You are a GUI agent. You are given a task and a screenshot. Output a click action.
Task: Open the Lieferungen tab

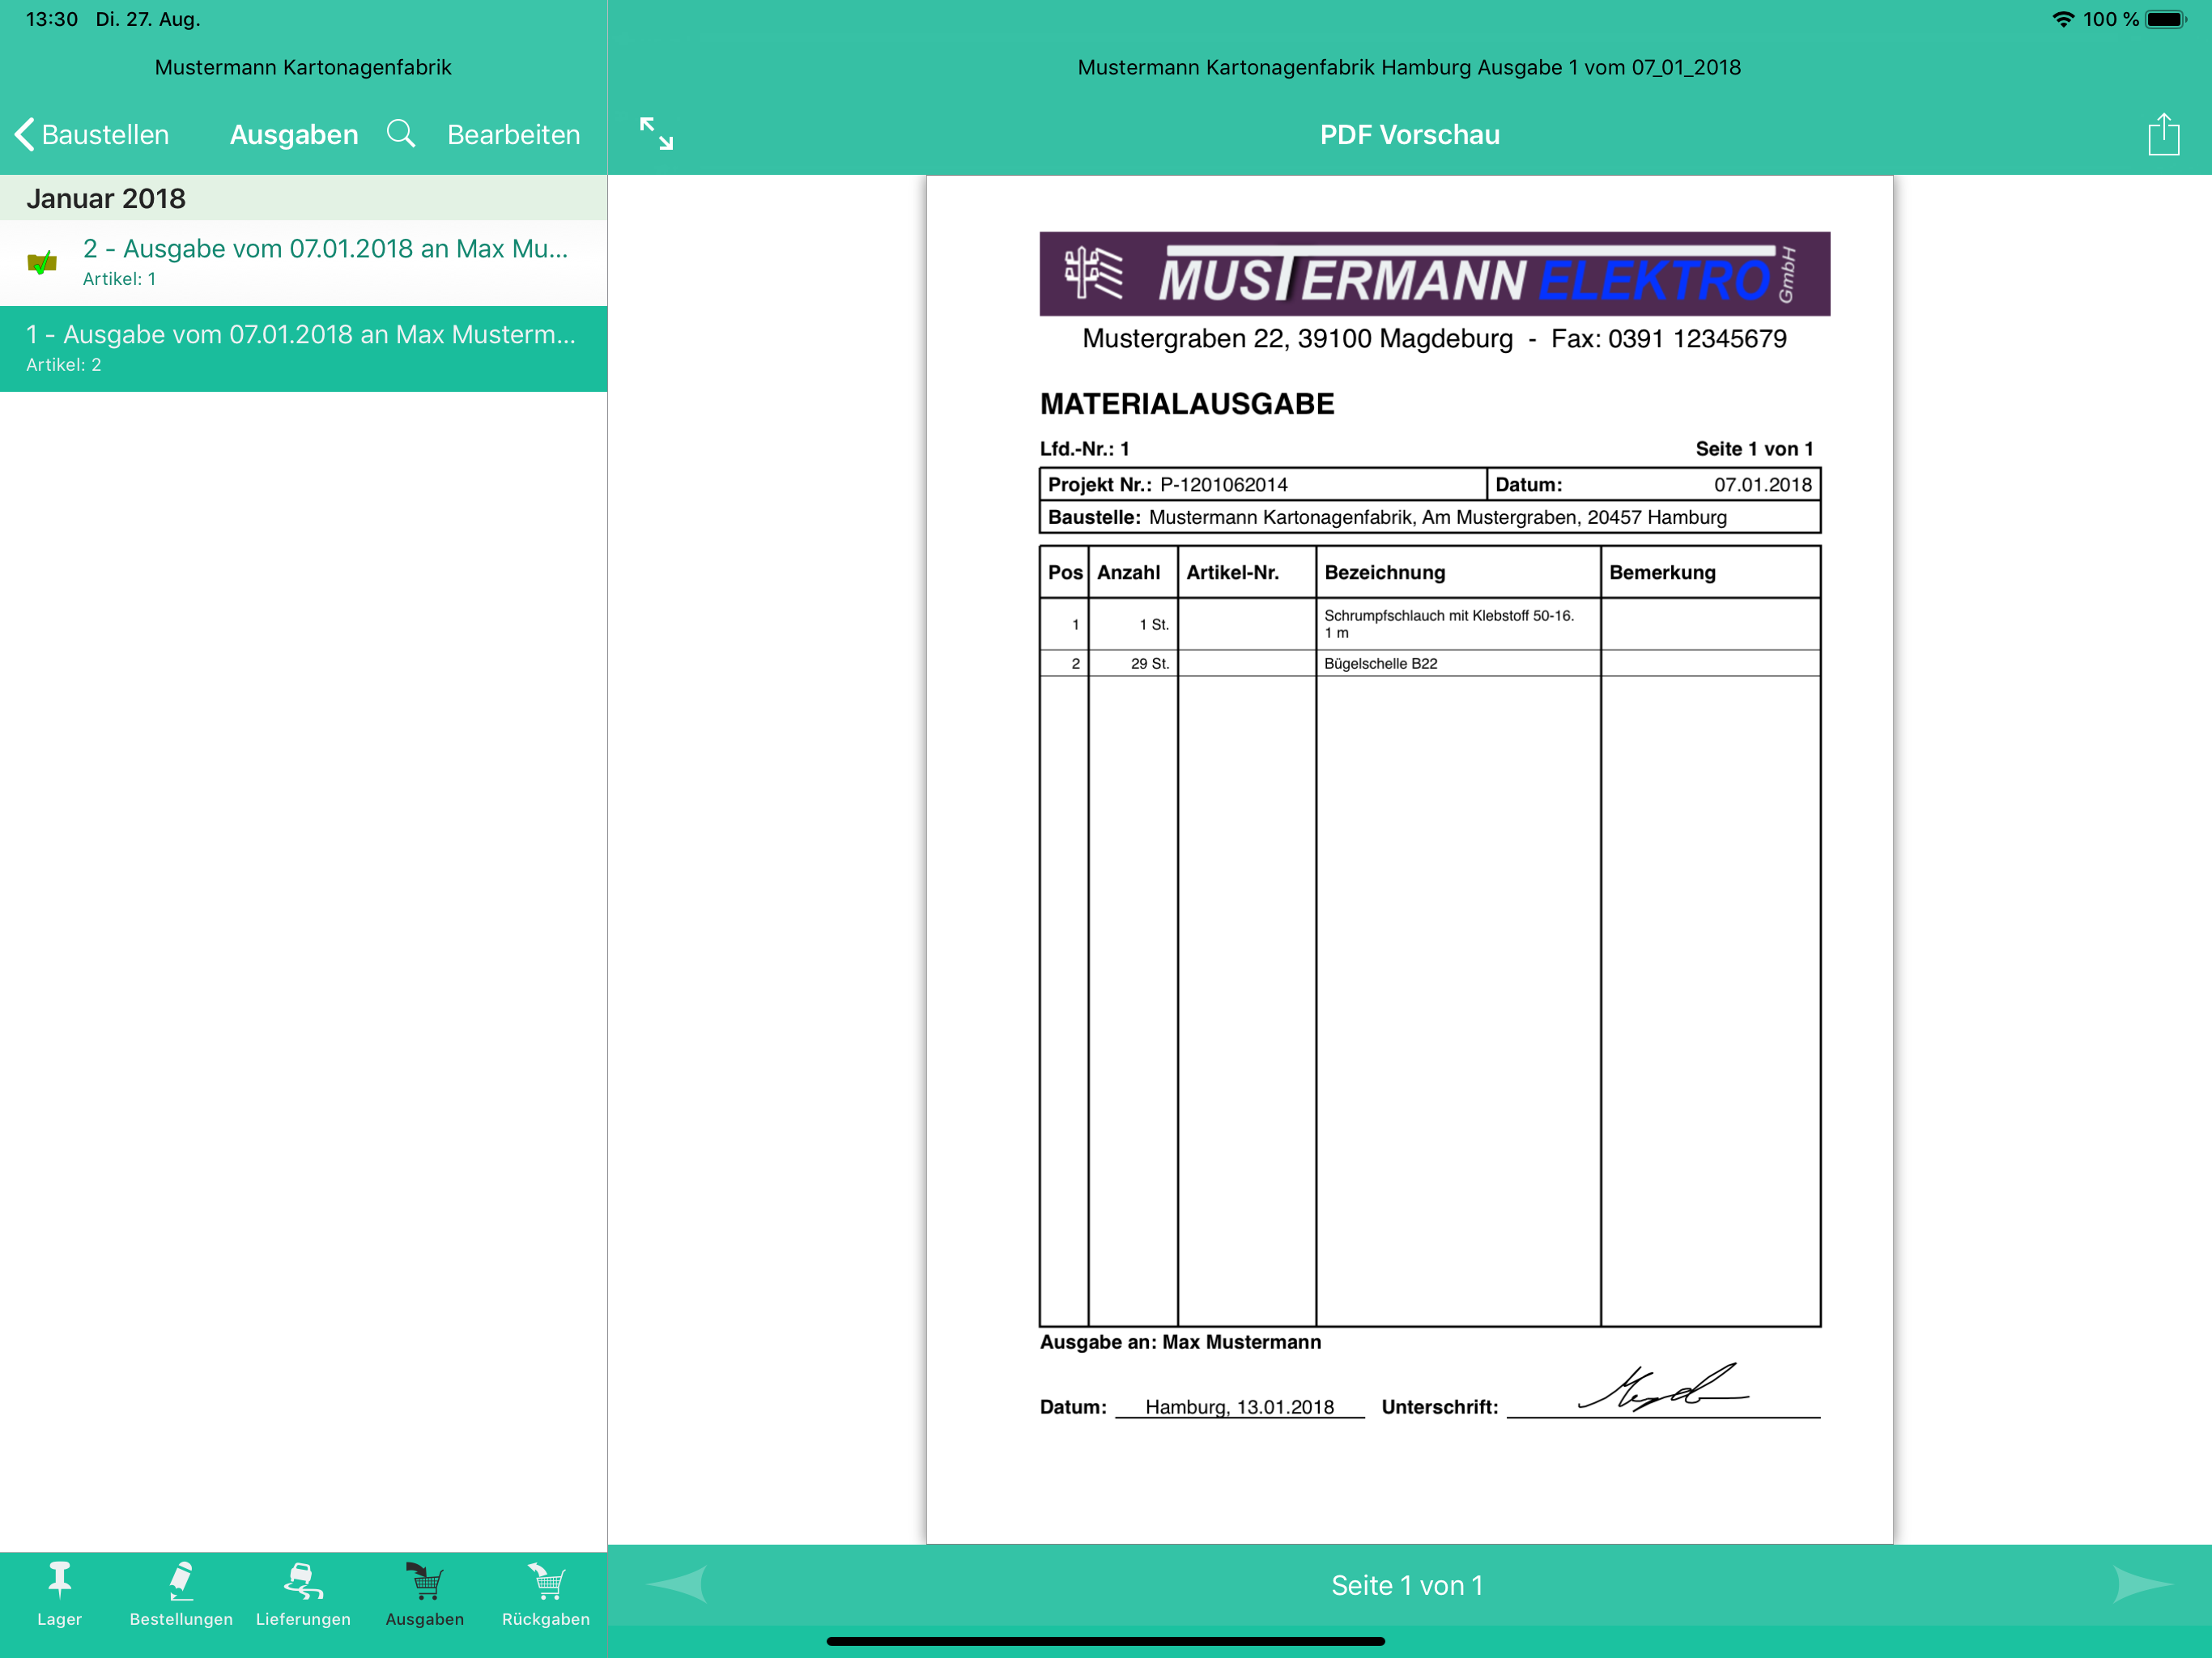(303, 1594)
